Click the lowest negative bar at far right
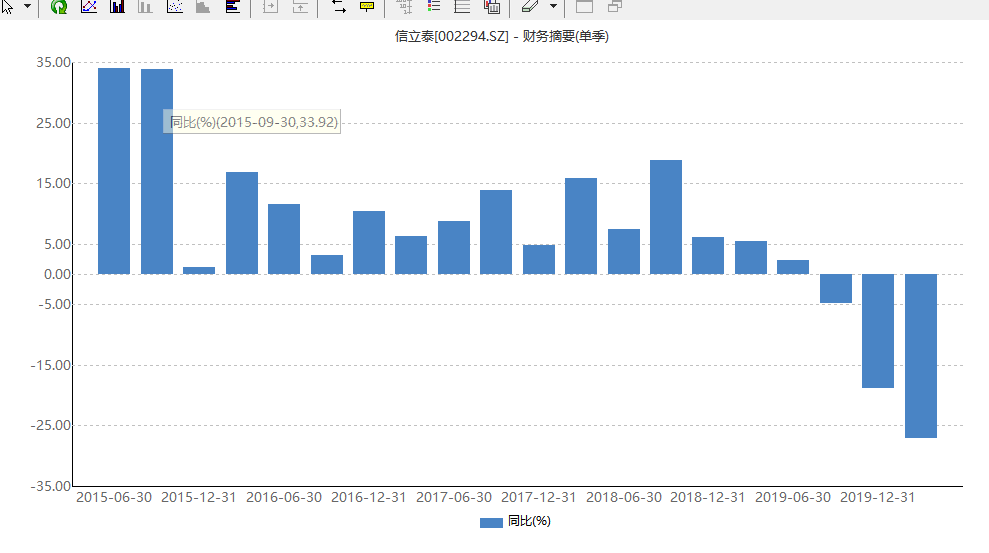Screen dimensions: 989x553 (921, 356)
